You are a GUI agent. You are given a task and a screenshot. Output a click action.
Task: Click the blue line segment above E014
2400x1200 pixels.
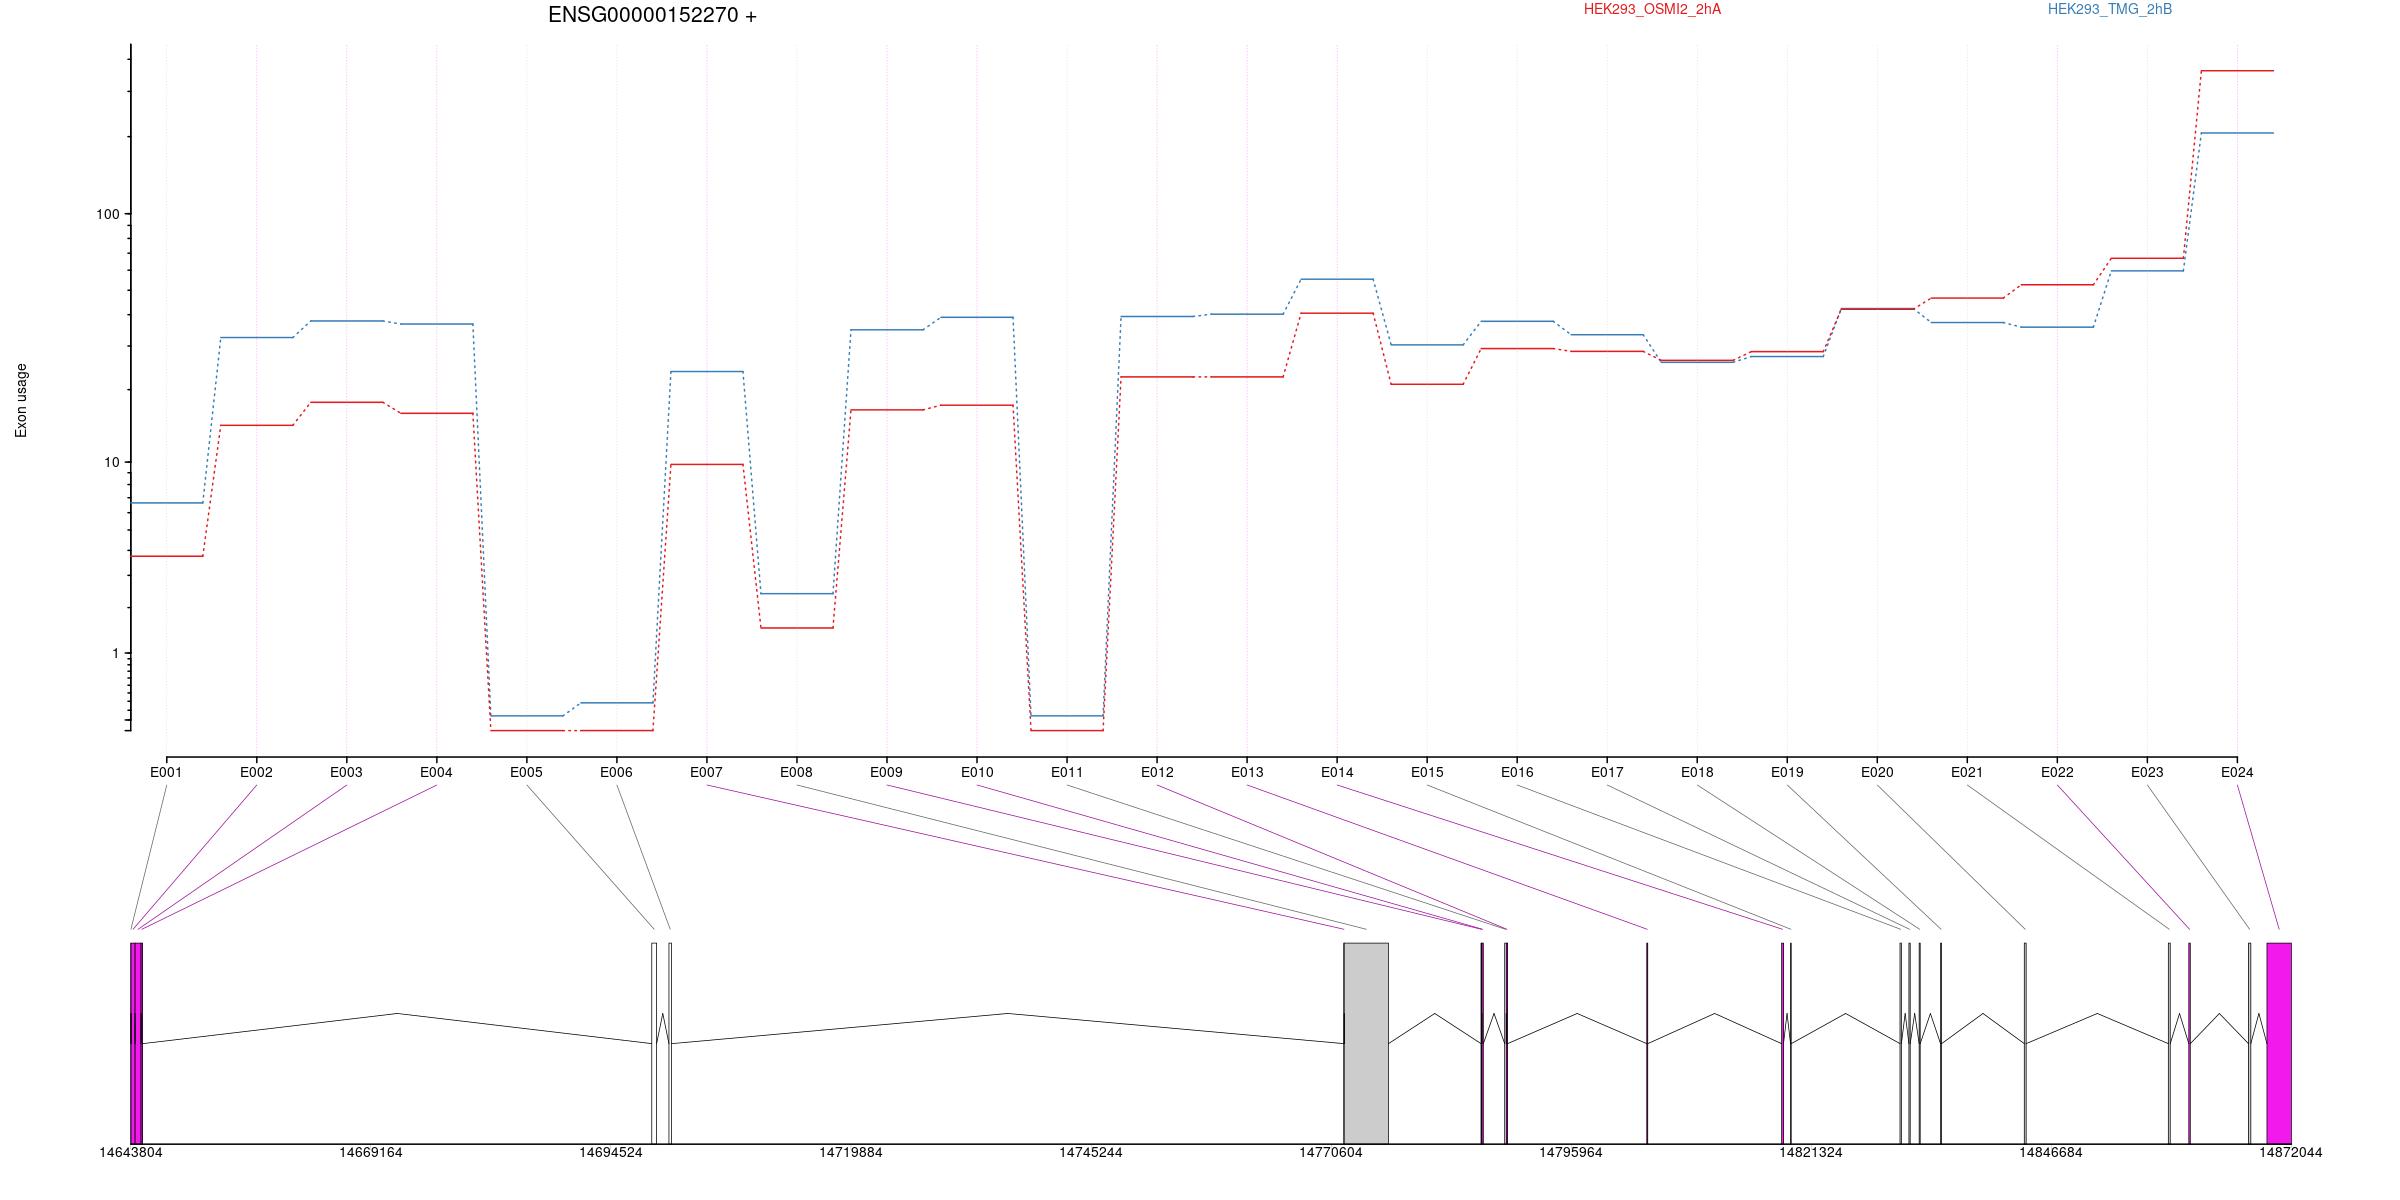1337,279
